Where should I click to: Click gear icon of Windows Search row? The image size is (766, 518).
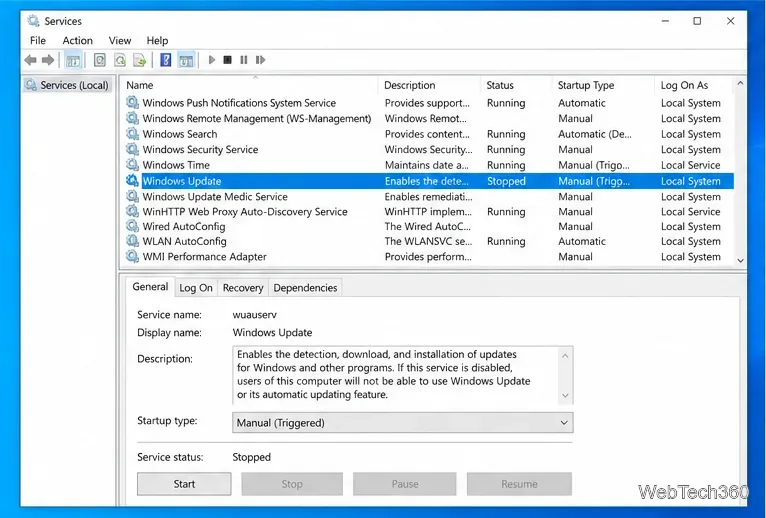pyautogui.click(x=132, y=133)
